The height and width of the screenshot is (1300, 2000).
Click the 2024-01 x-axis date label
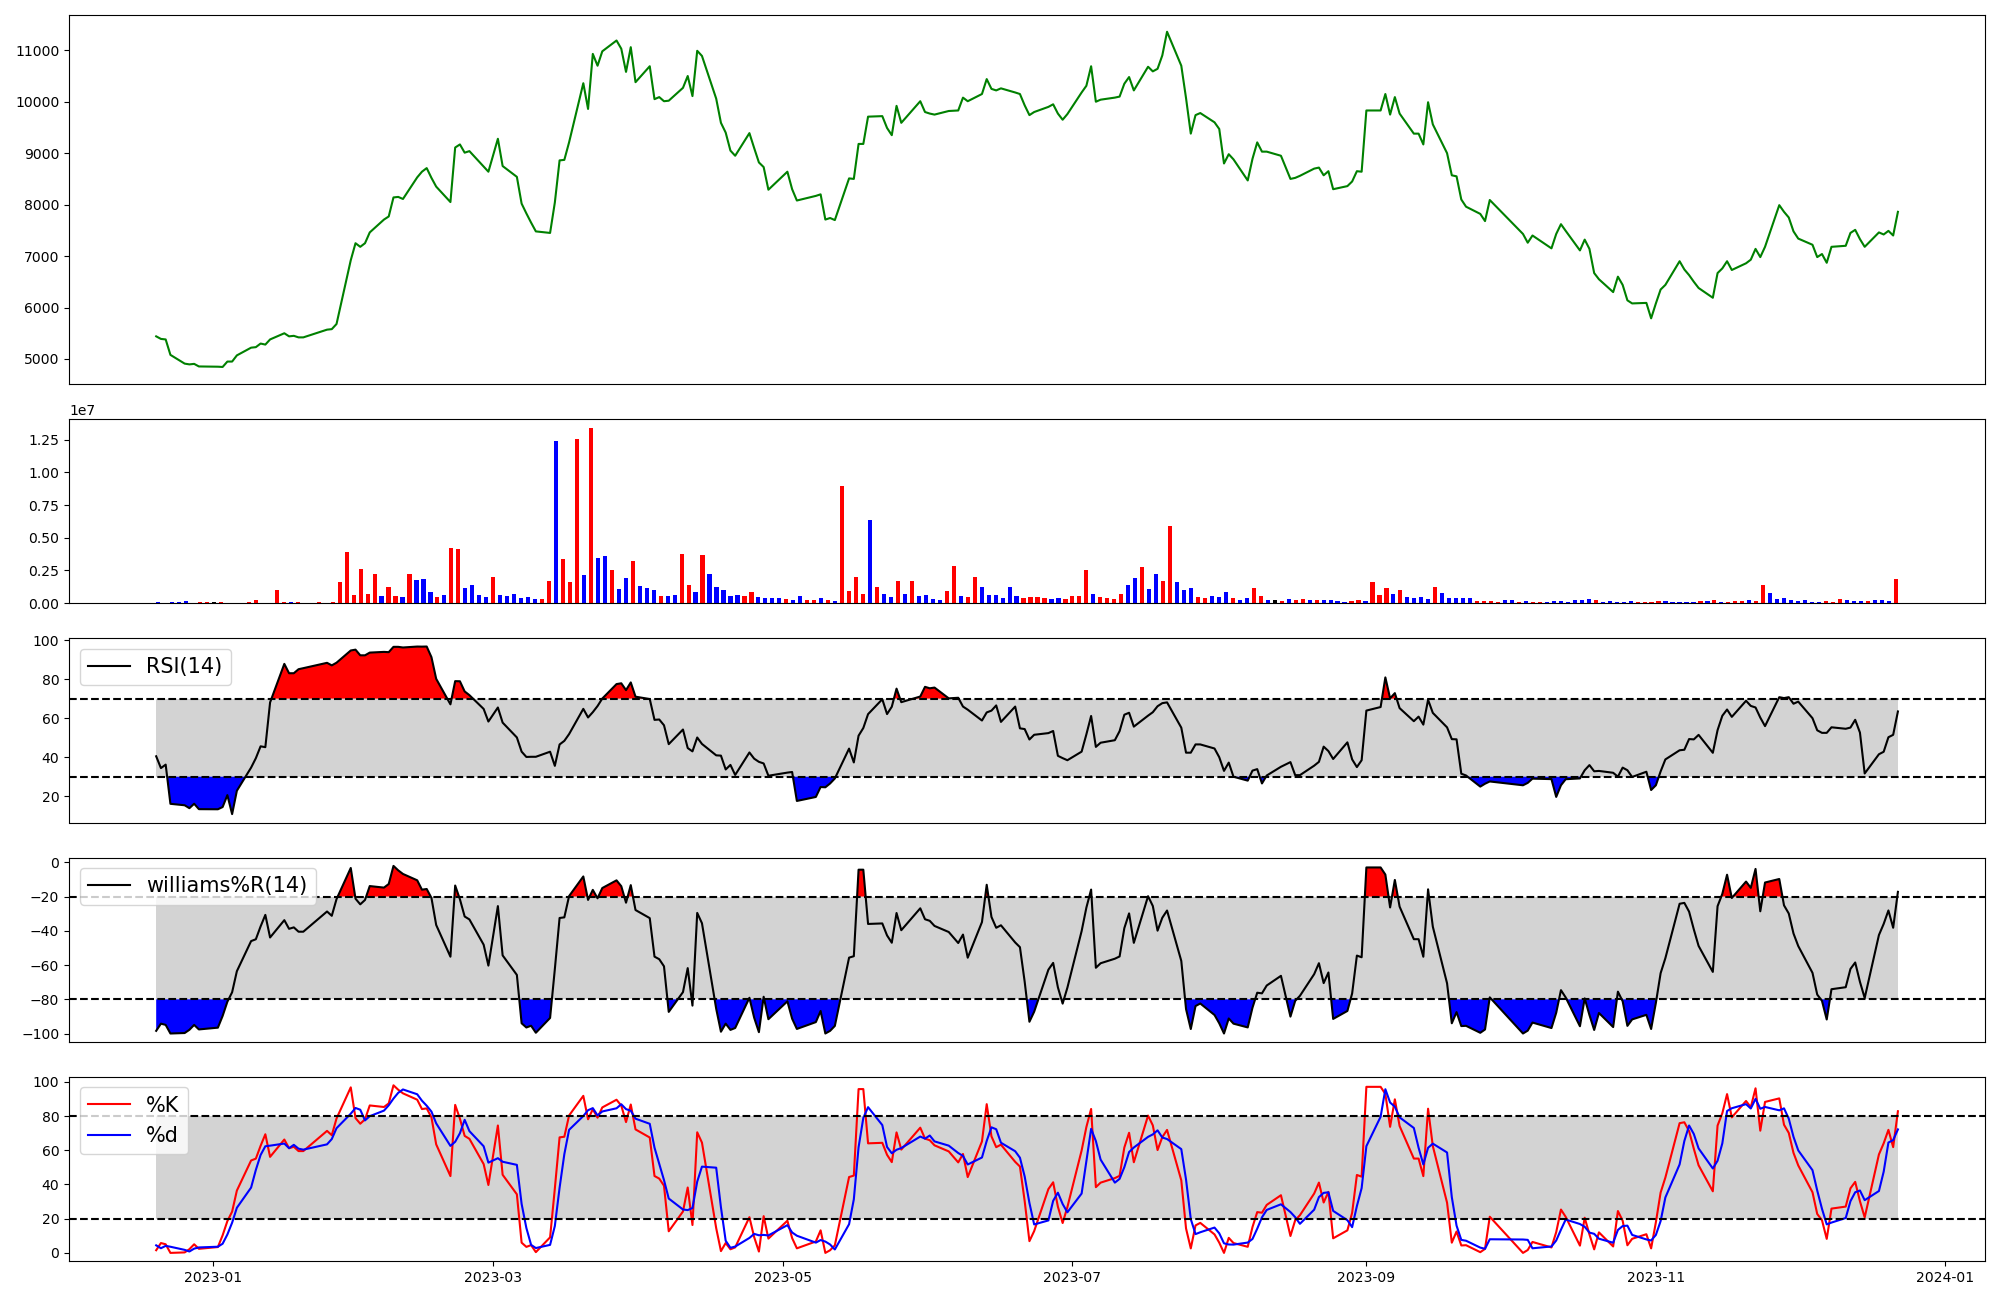tap(1945, 1277)
